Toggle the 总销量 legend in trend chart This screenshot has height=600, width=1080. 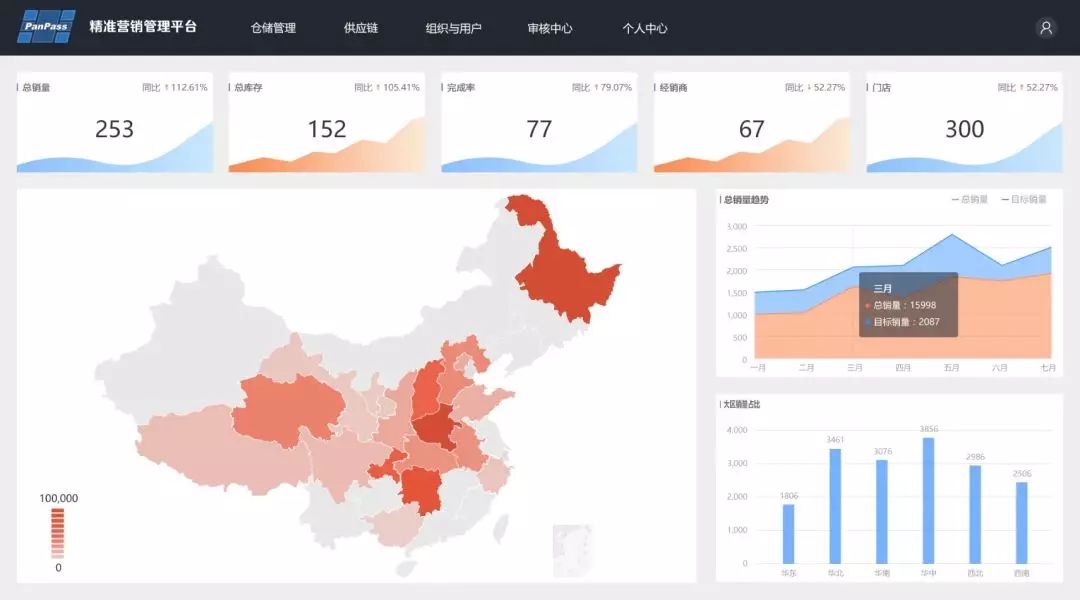[x=970, y=200]
